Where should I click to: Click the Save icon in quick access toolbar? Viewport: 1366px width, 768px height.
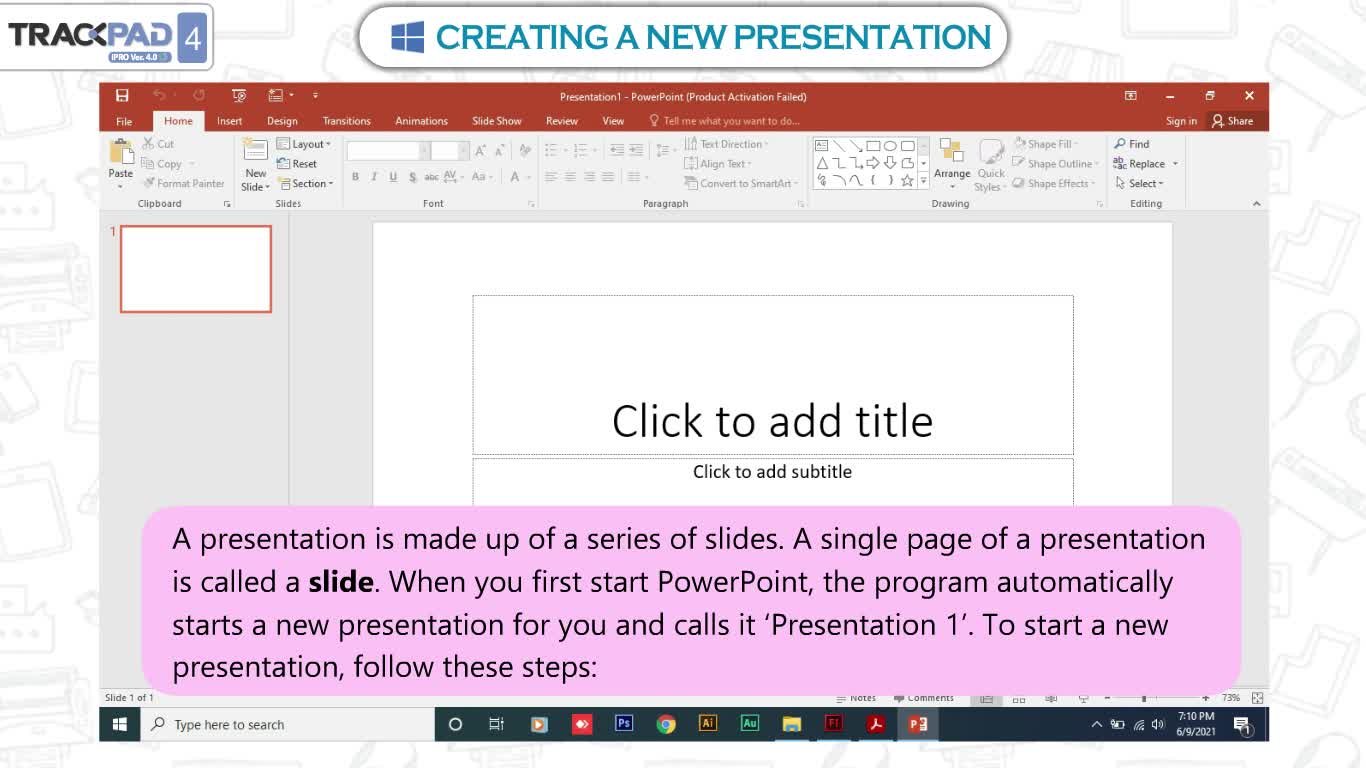click(122, 96)
